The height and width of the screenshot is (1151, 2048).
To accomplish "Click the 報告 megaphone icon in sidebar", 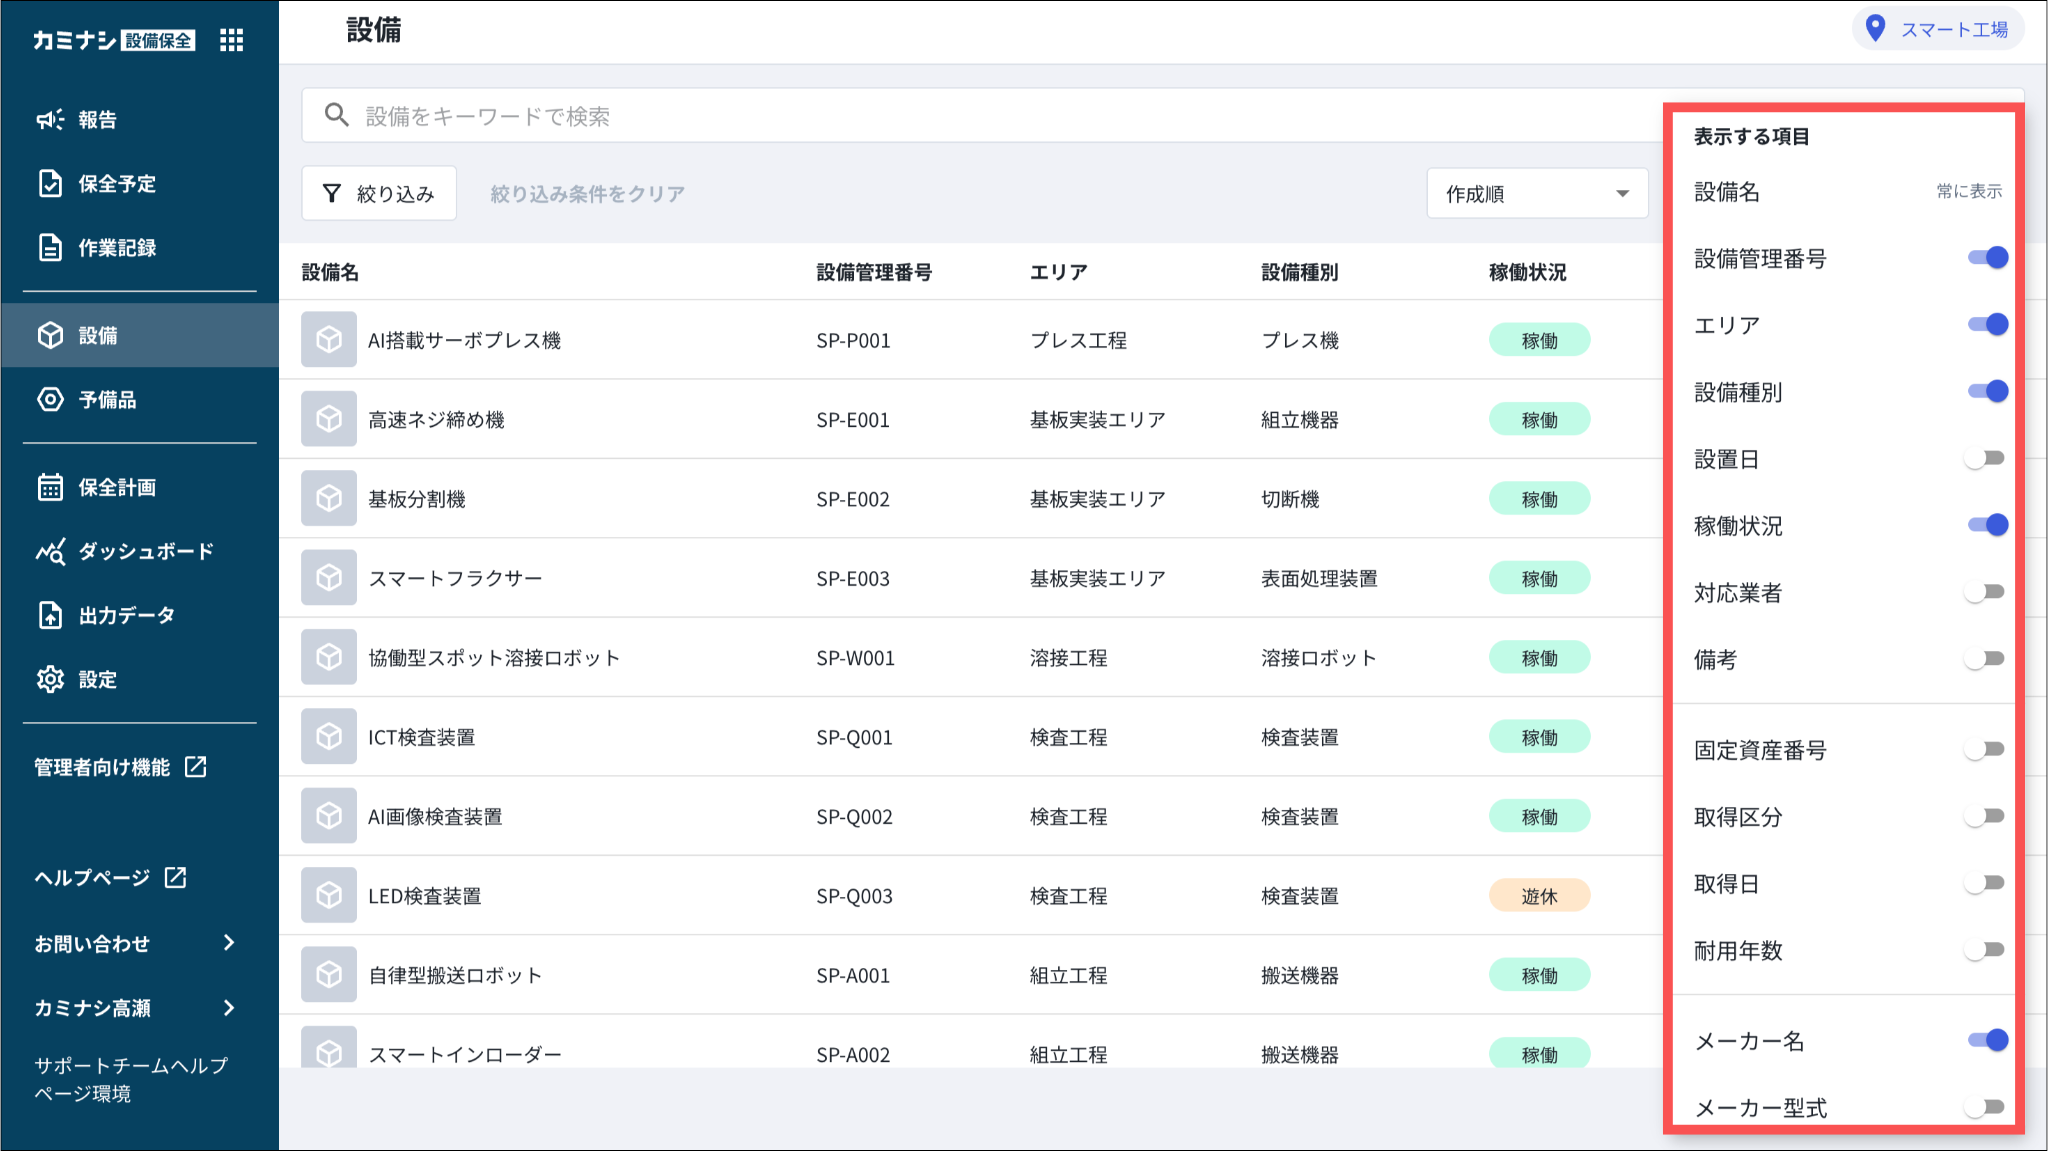I will pos(50,120).
